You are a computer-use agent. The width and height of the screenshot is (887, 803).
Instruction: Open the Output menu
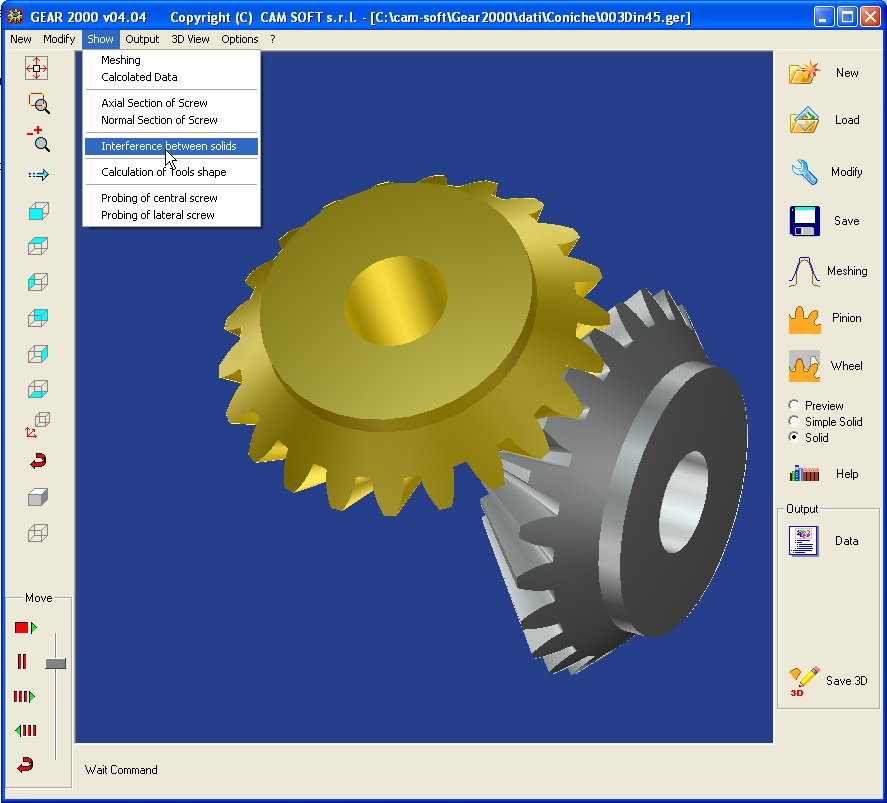(x=142, y=39)
